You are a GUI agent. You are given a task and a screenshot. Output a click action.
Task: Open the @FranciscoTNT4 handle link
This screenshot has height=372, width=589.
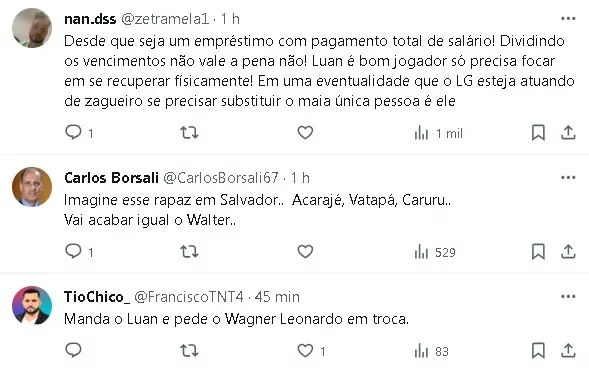189,297
